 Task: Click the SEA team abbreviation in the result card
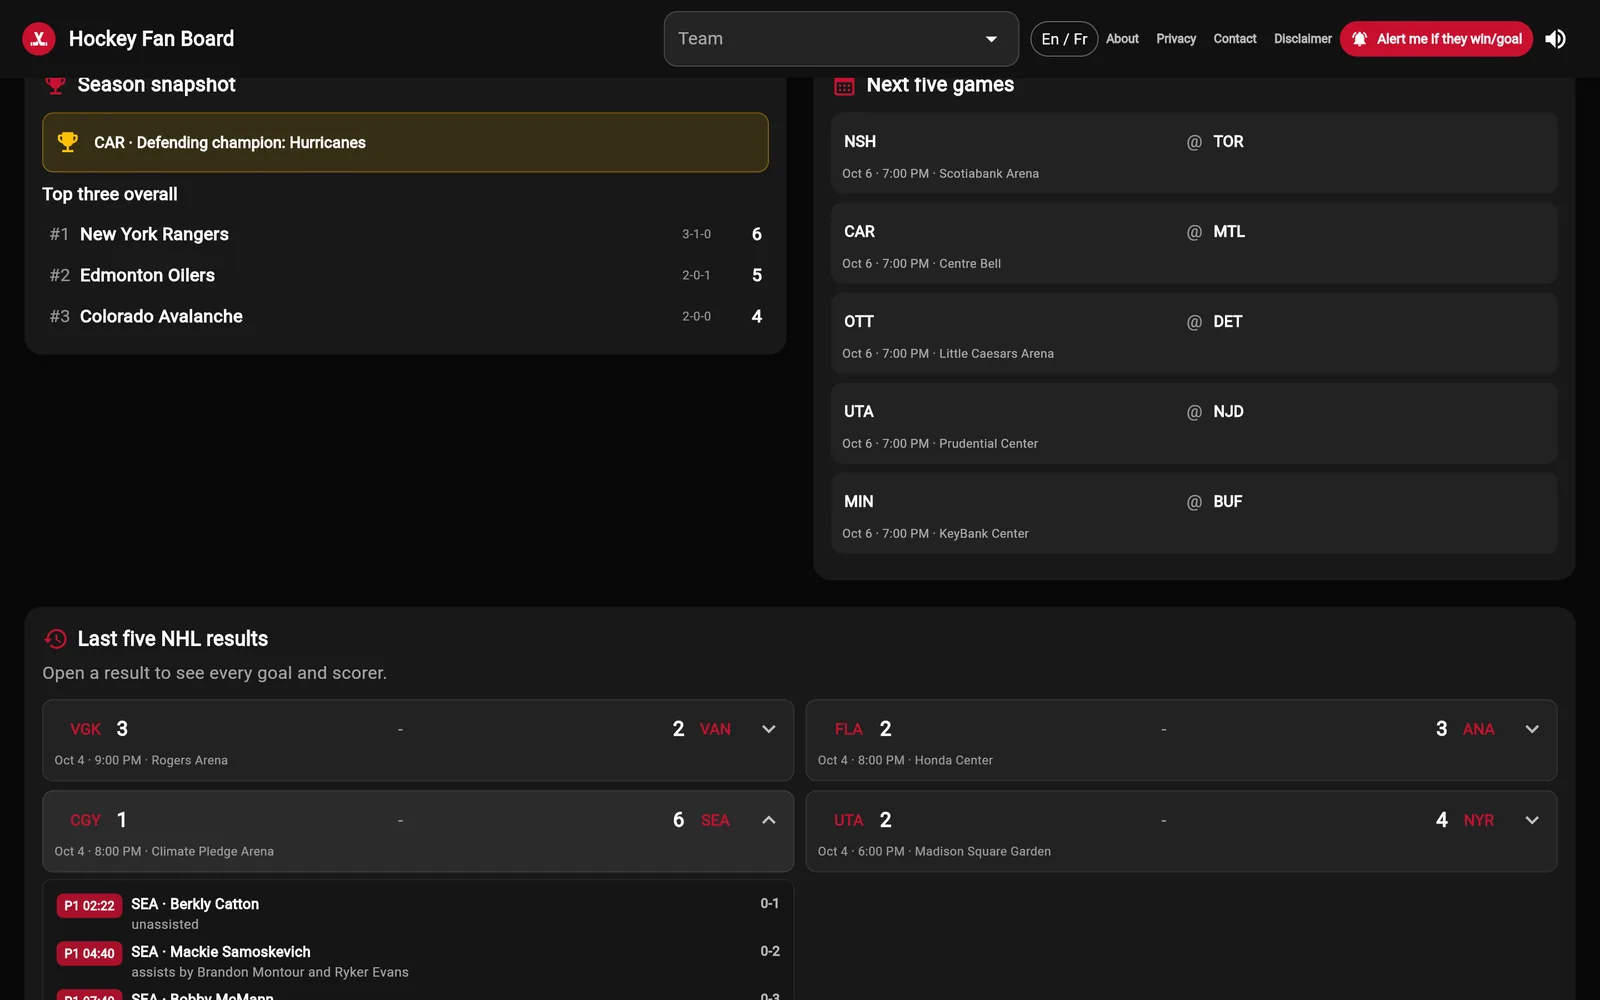pos(715,821)
